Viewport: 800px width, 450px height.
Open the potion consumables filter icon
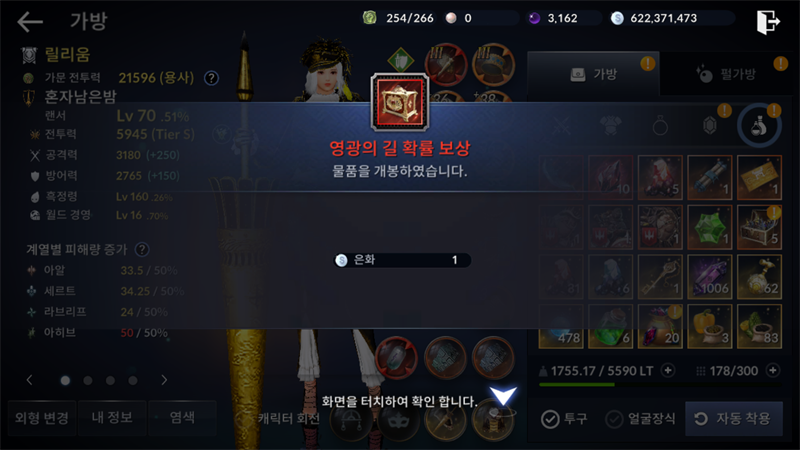(x=759, y=126)
